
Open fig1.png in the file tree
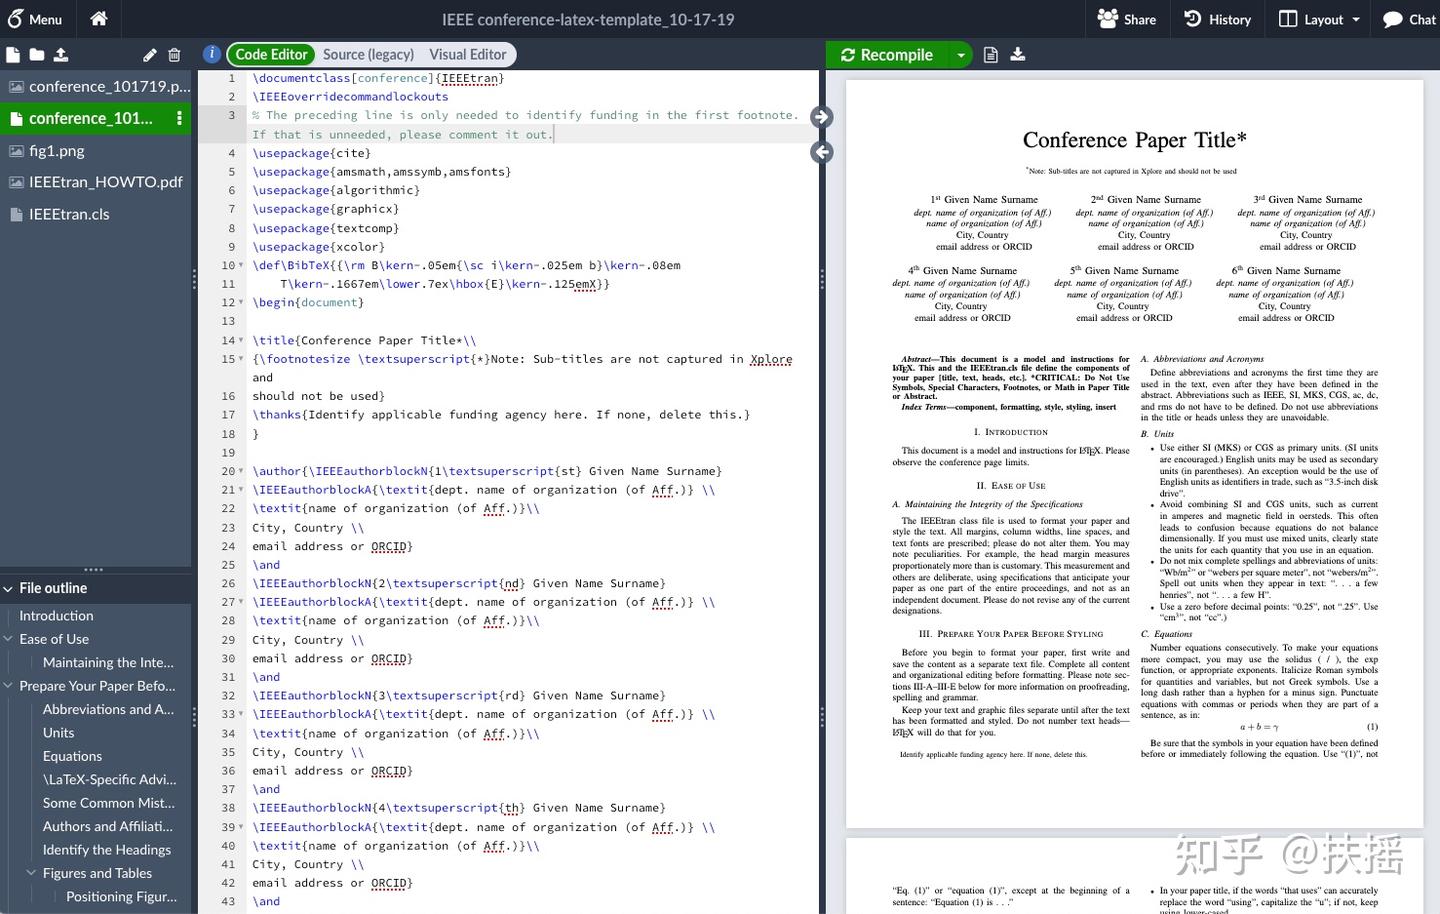point(57,151)
